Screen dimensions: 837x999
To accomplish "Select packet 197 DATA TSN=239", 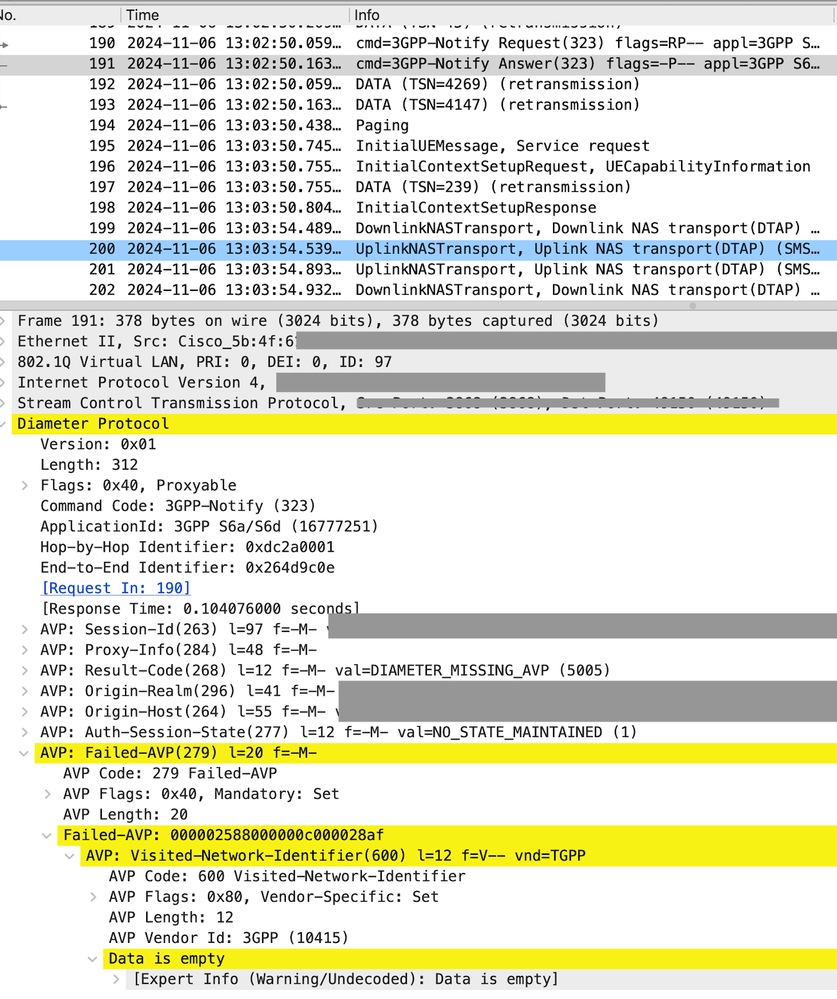I will click(x=418, y=187).
